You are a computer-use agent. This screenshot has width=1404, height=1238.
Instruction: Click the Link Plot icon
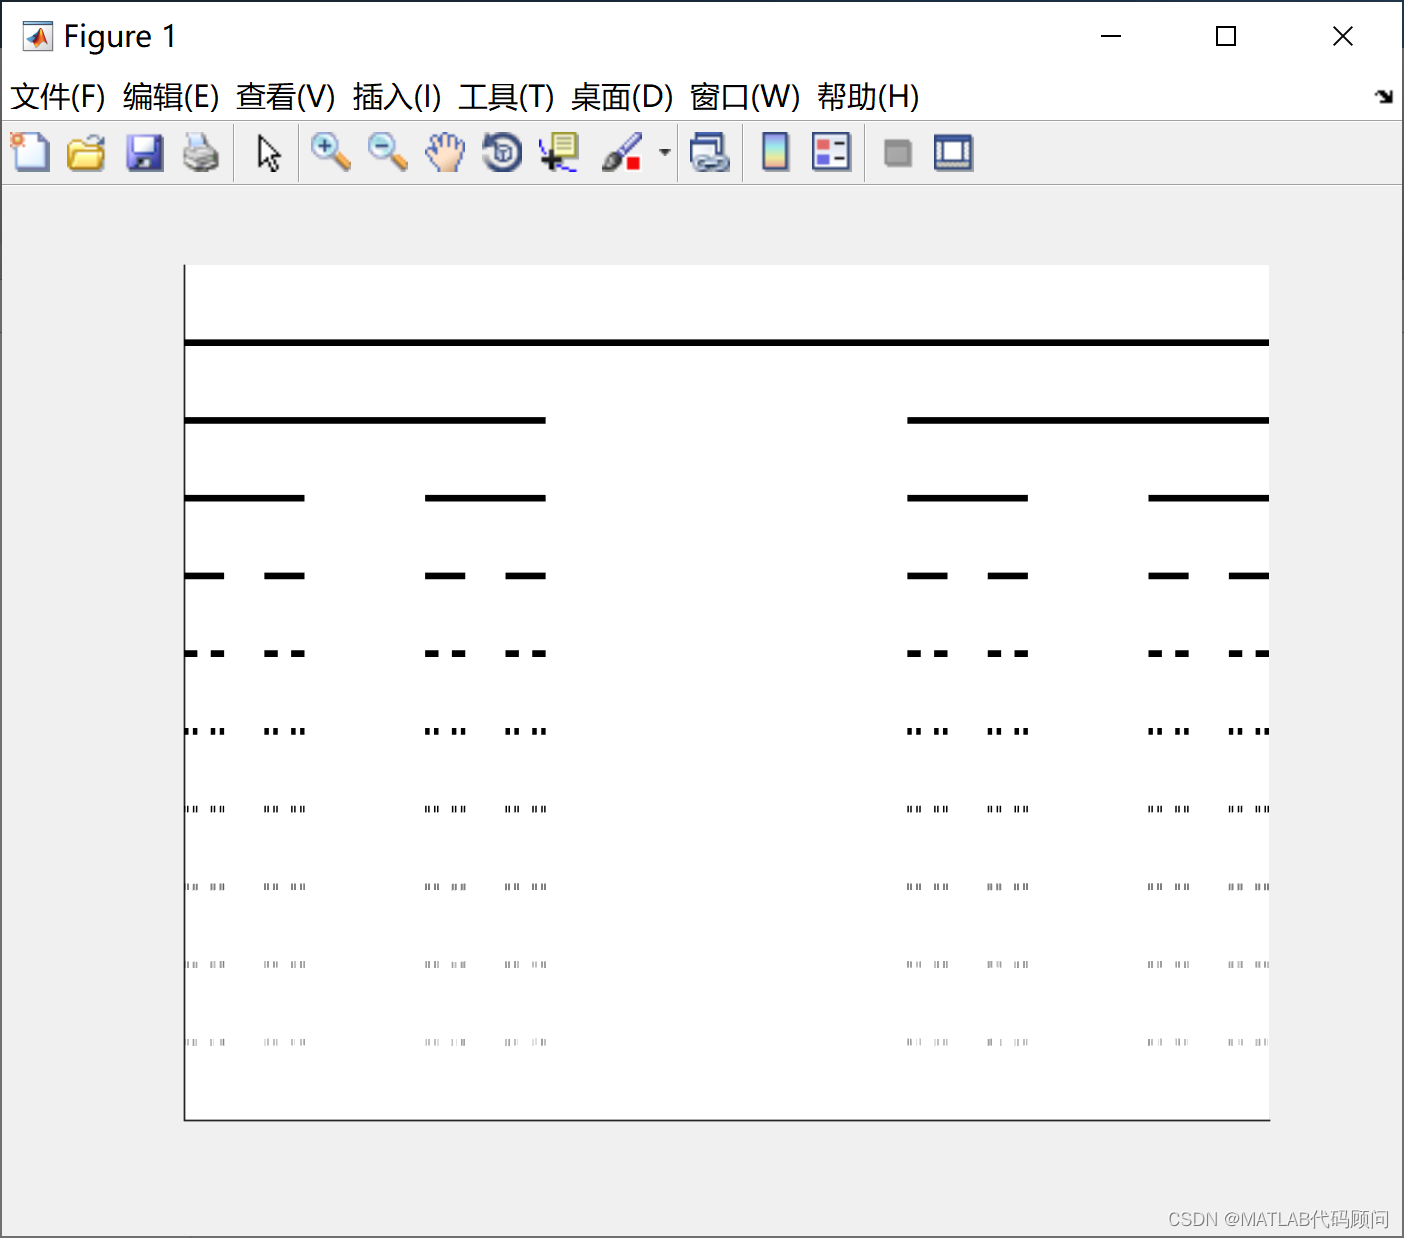(710, 152)
